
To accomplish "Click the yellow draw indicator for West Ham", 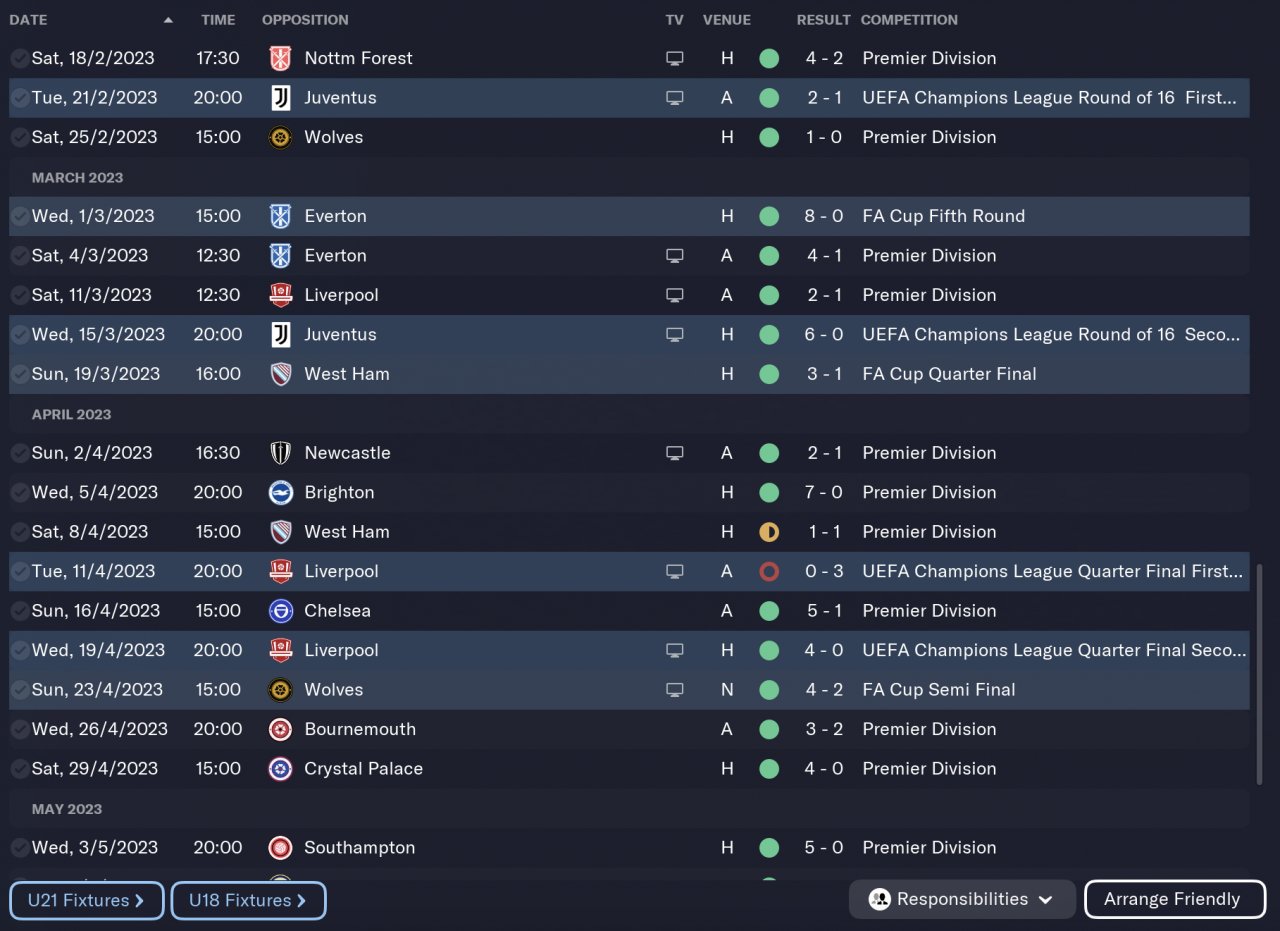I will (769, 532).
